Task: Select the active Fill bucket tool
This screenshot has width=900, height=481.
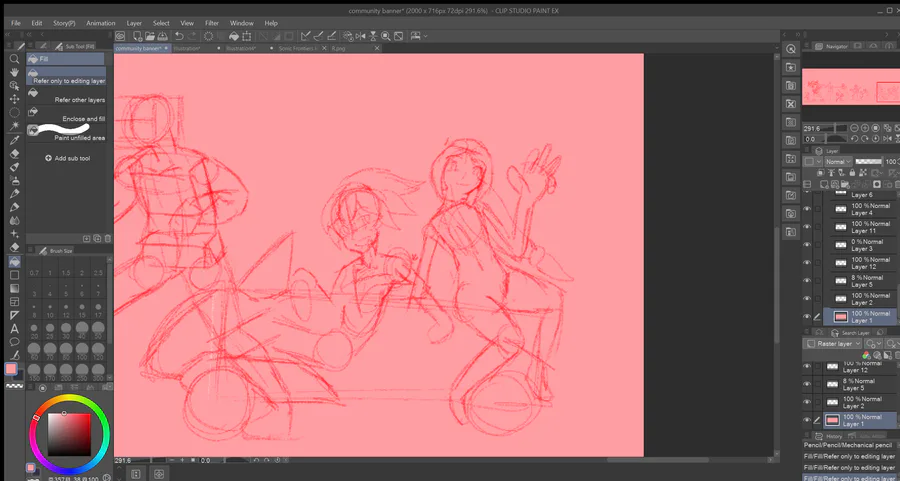Action: coord(14,262)
